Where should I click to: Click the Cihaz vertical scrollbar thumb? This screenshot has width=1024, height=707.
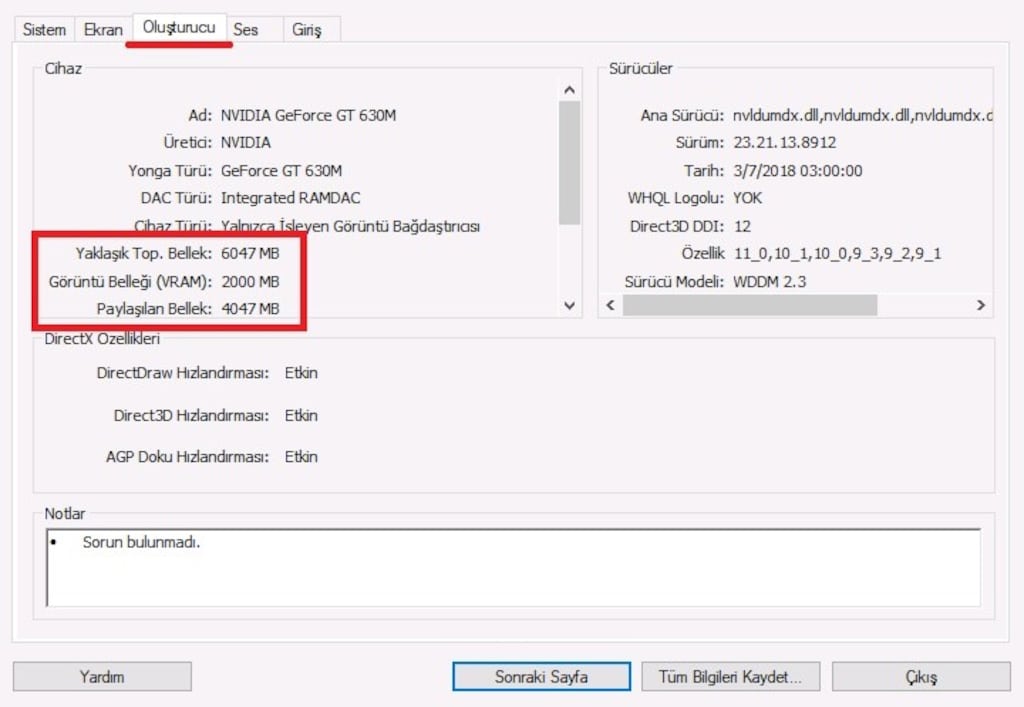click(569, 163)
